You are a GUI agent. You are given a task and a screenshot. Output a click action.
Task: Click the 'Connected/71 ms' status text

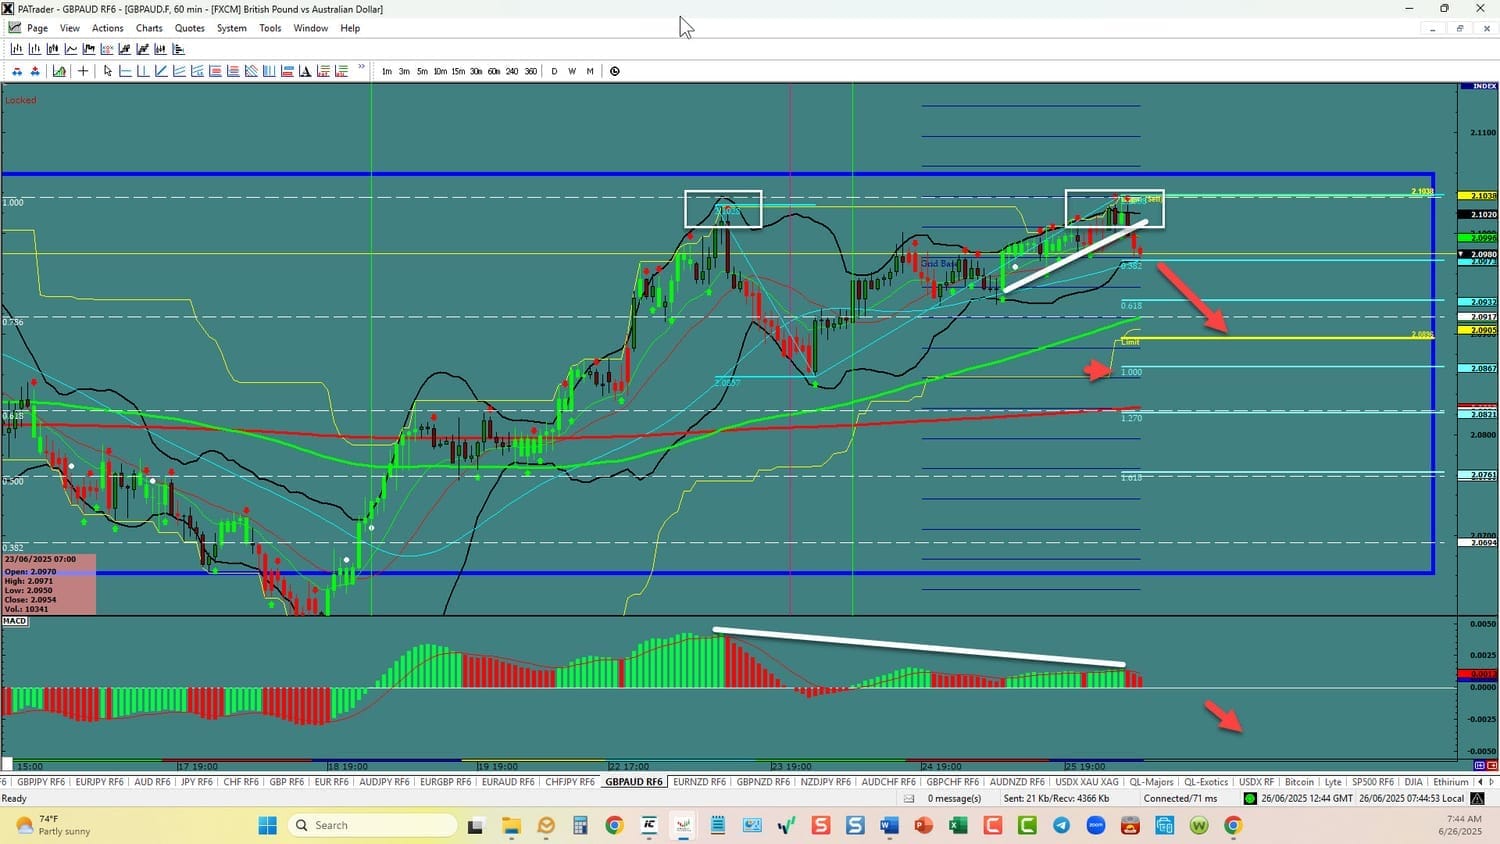1181,798
